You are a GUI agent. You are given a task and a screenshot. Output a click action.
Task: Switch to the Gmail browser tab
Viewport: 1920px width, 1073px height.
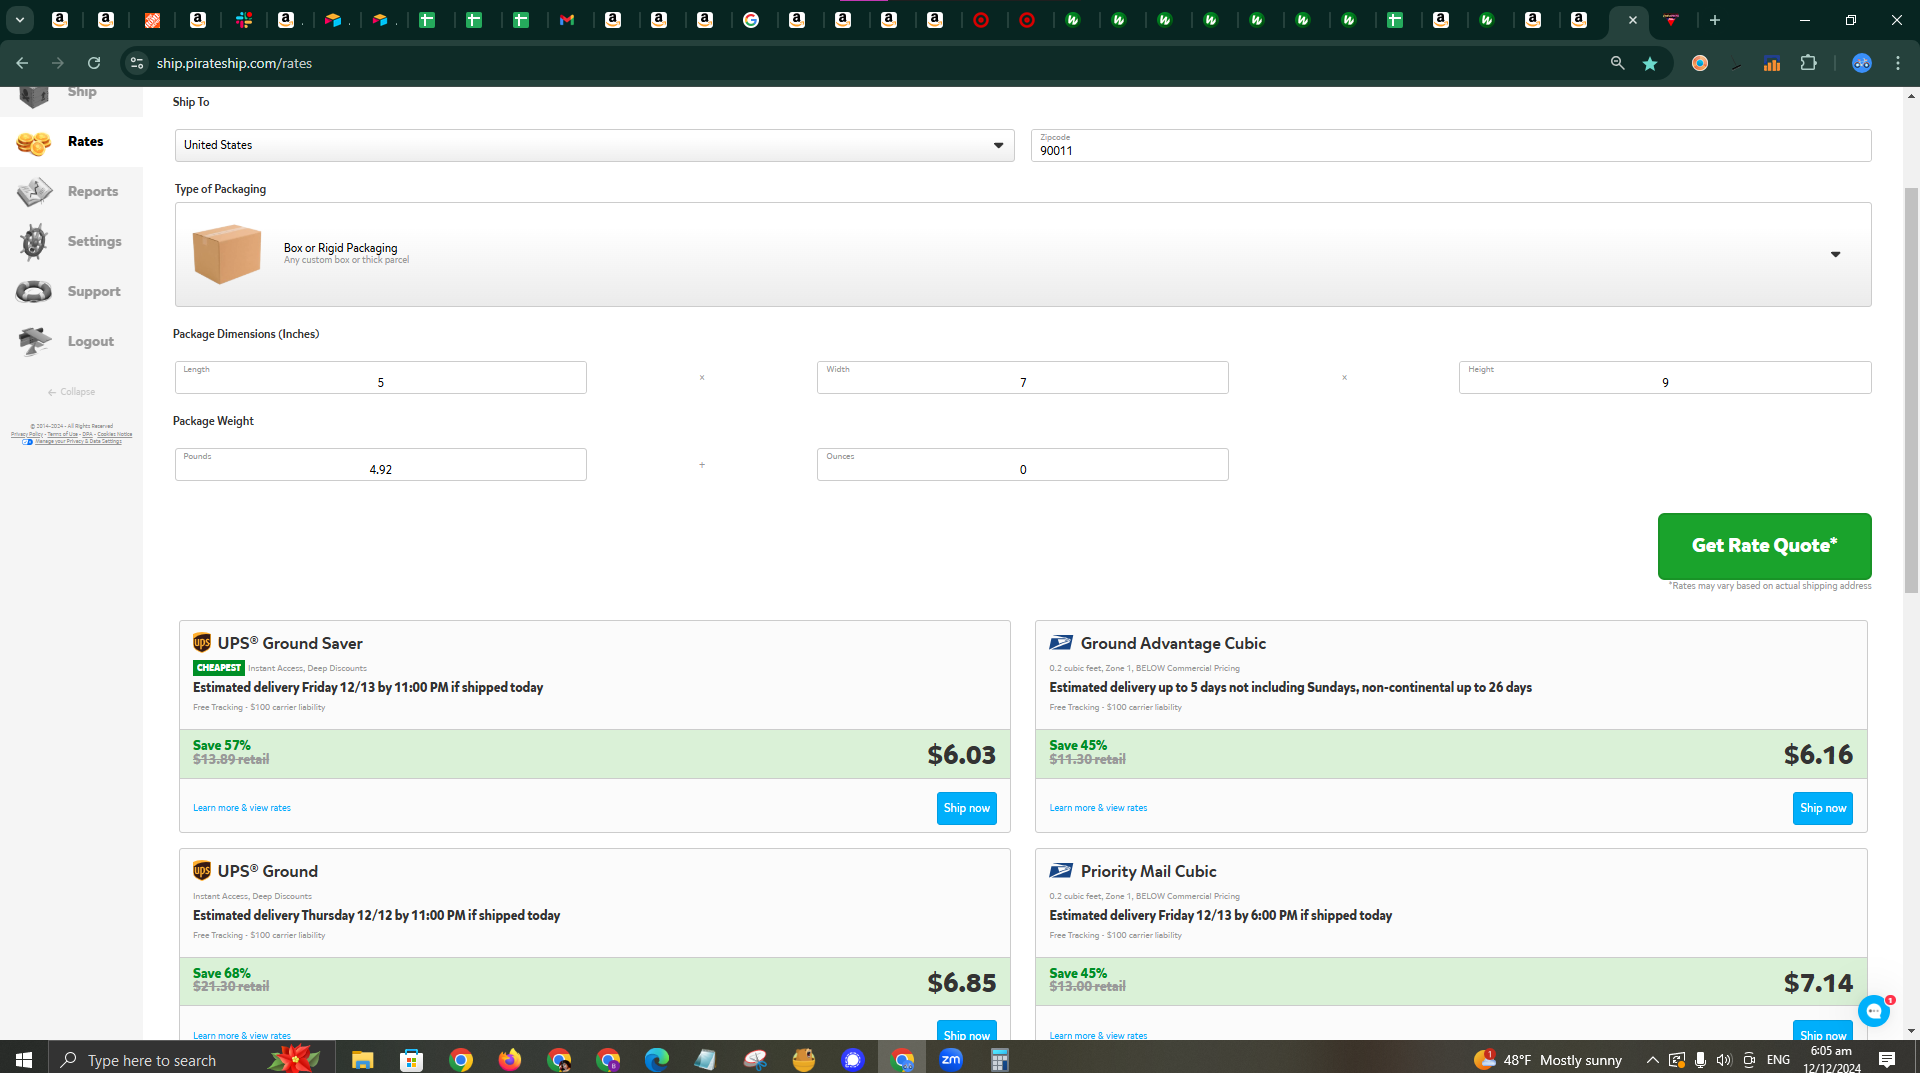[x=567, y=20]
